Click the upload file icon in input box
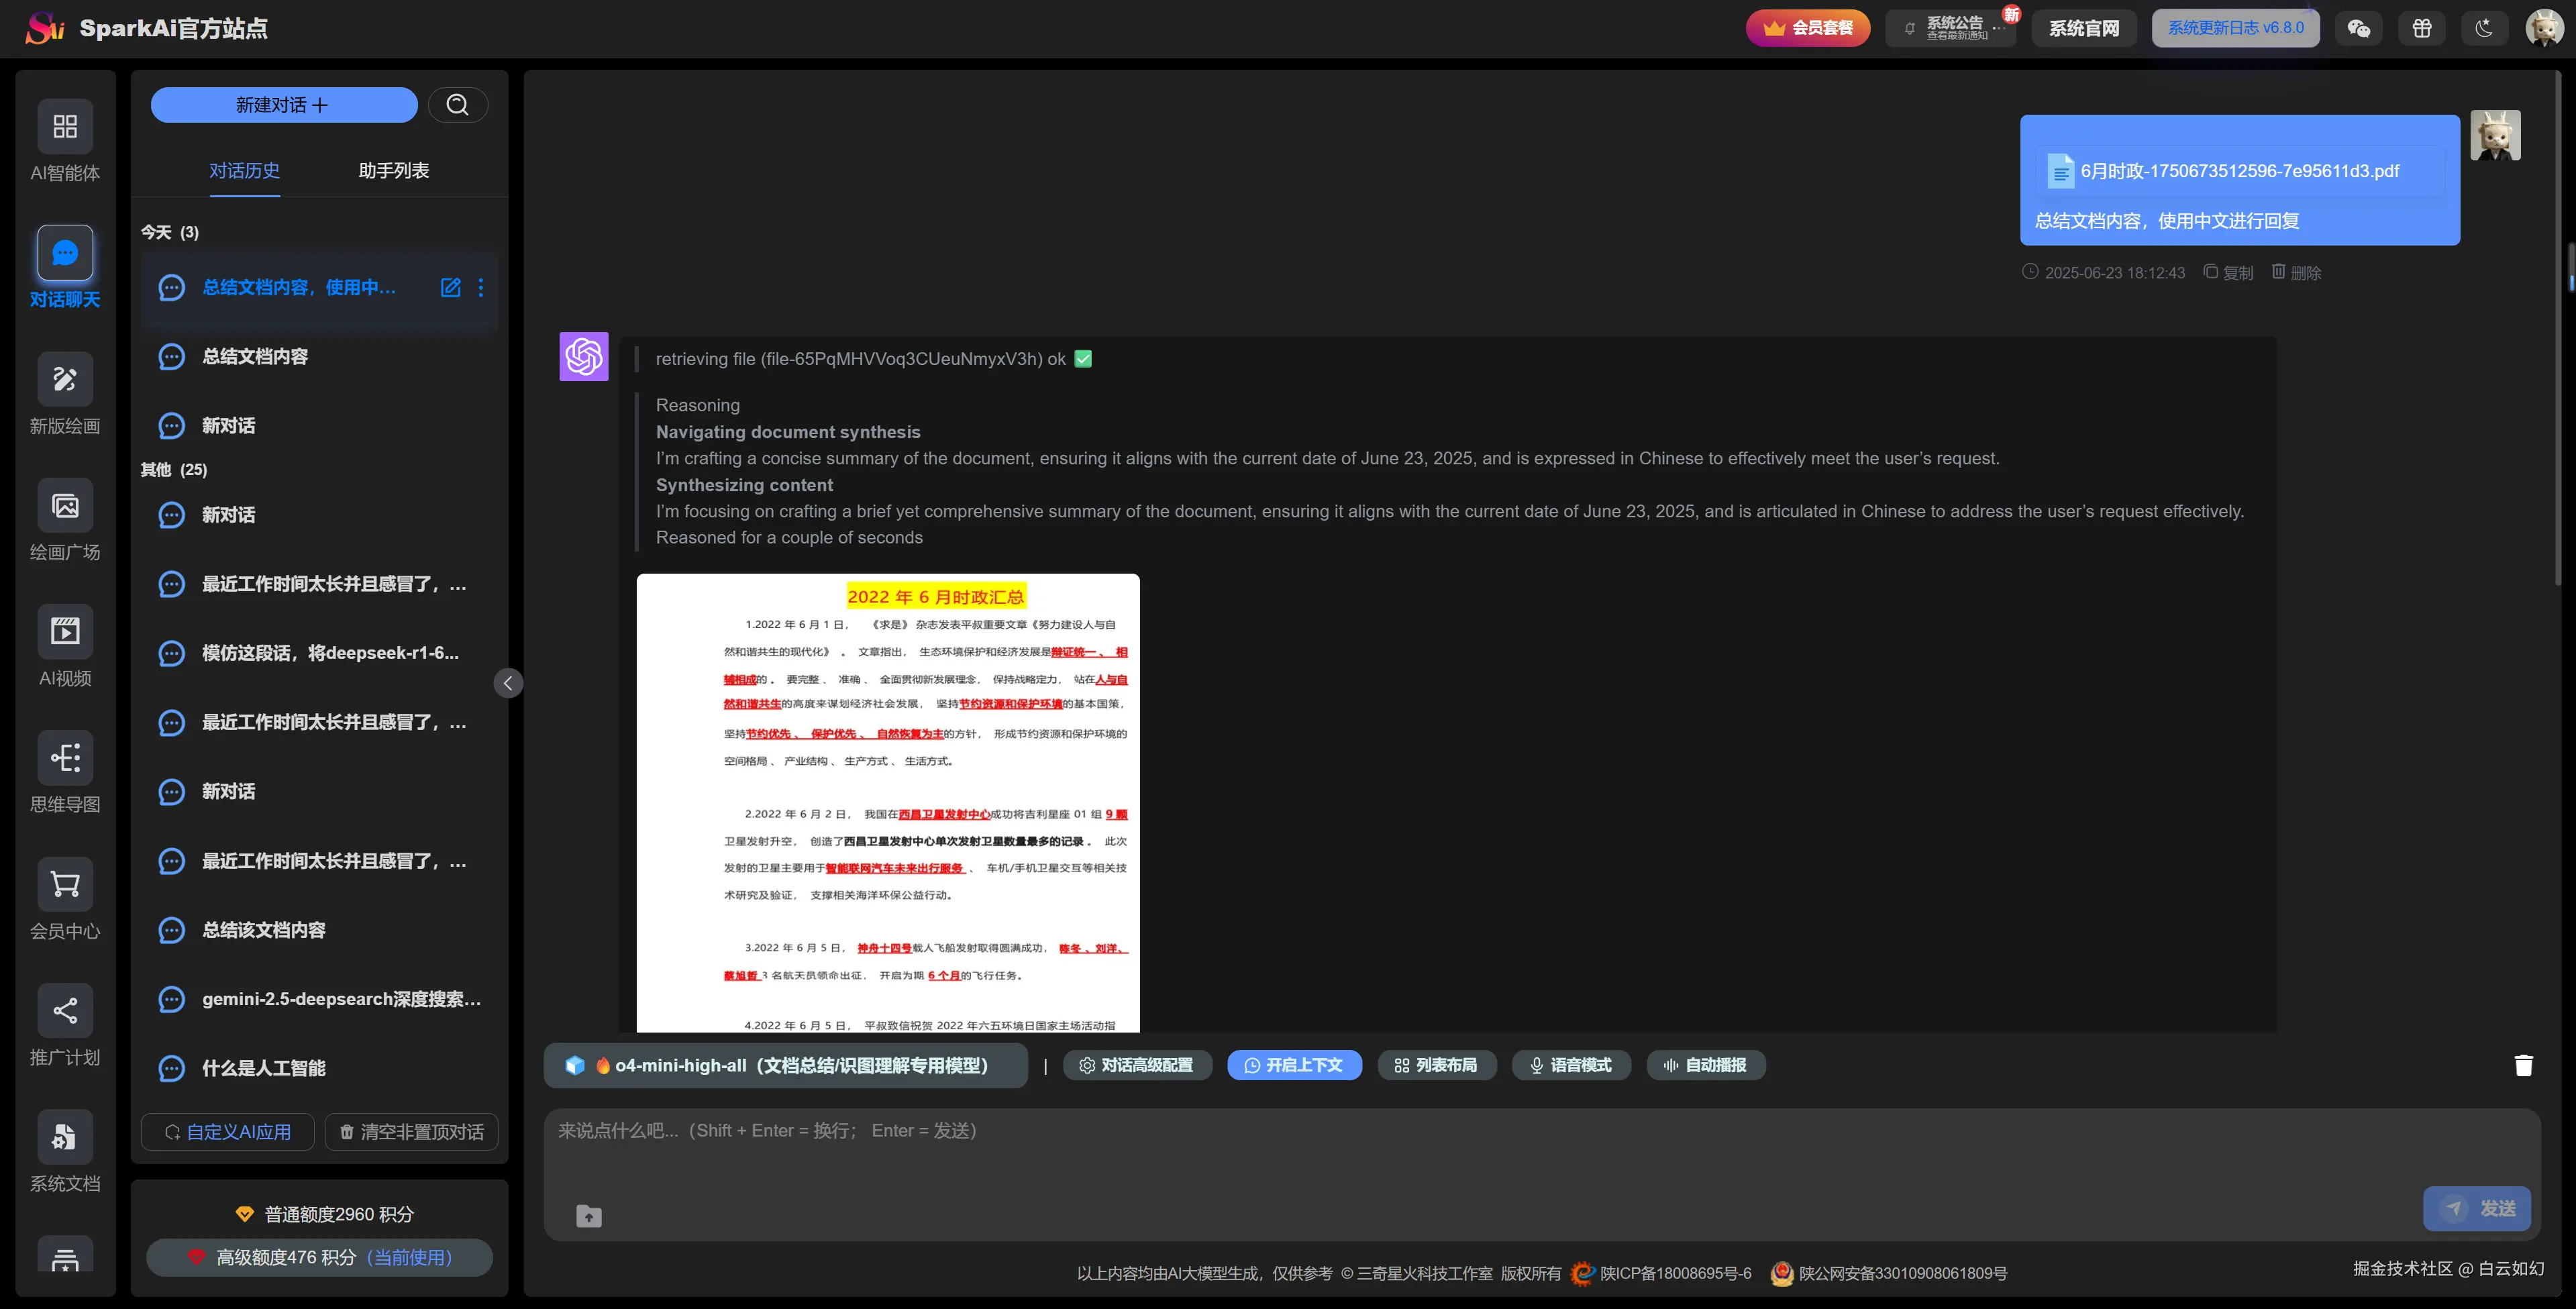The height and width of the screenshot is (1309, 2576). click(589, 1216)
